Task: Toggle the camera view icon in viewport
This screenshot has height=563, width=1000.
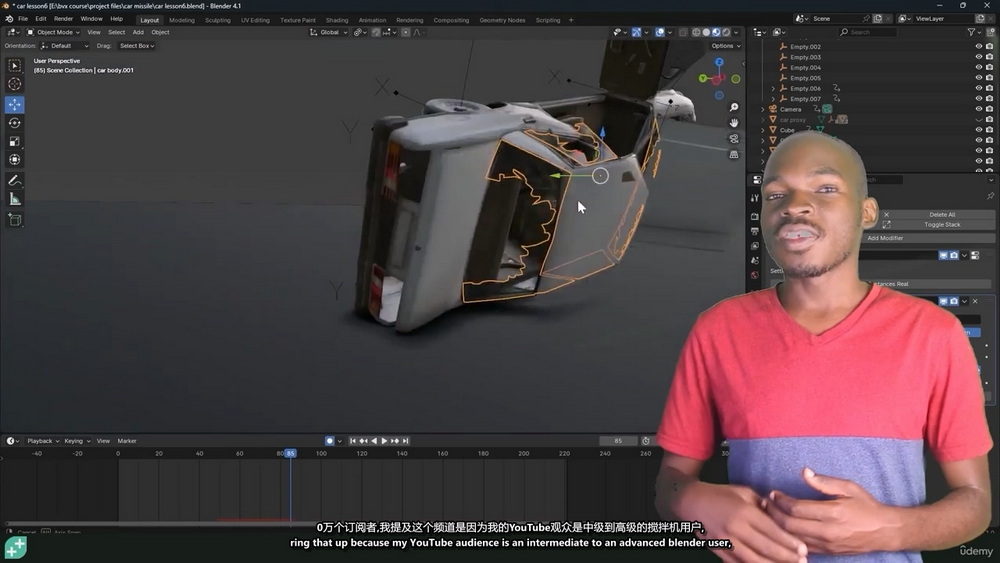Action: coord(734,138)
